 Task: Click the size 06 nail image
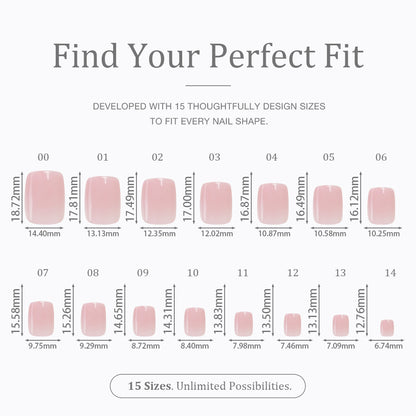point(381,206)
